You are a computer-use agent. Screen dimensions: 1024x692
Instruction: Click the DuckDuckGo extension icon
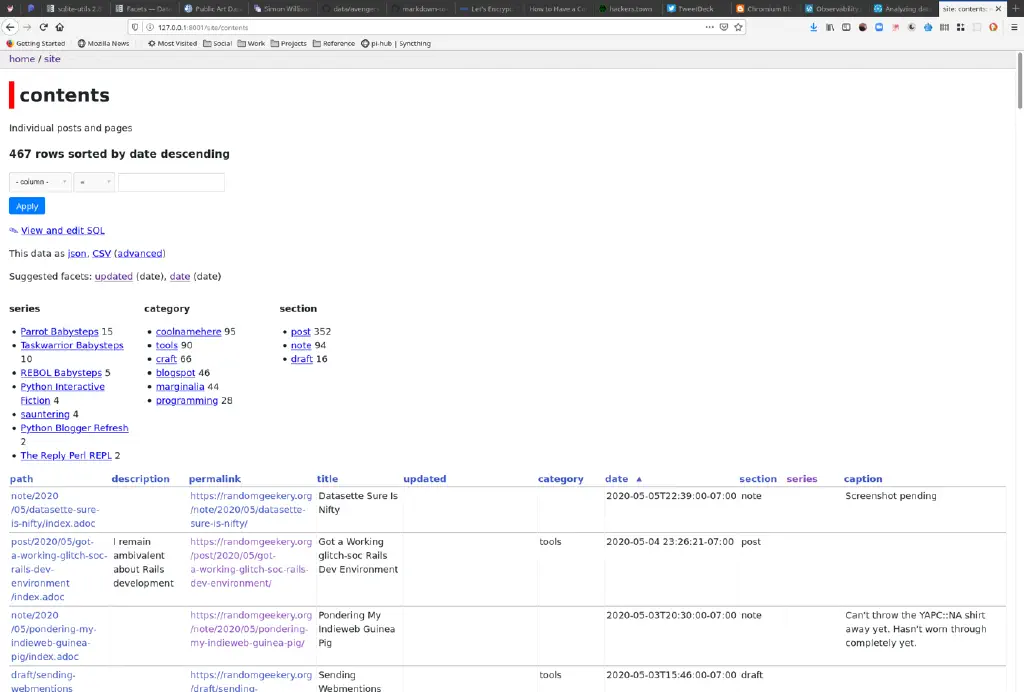pos(993,27)
